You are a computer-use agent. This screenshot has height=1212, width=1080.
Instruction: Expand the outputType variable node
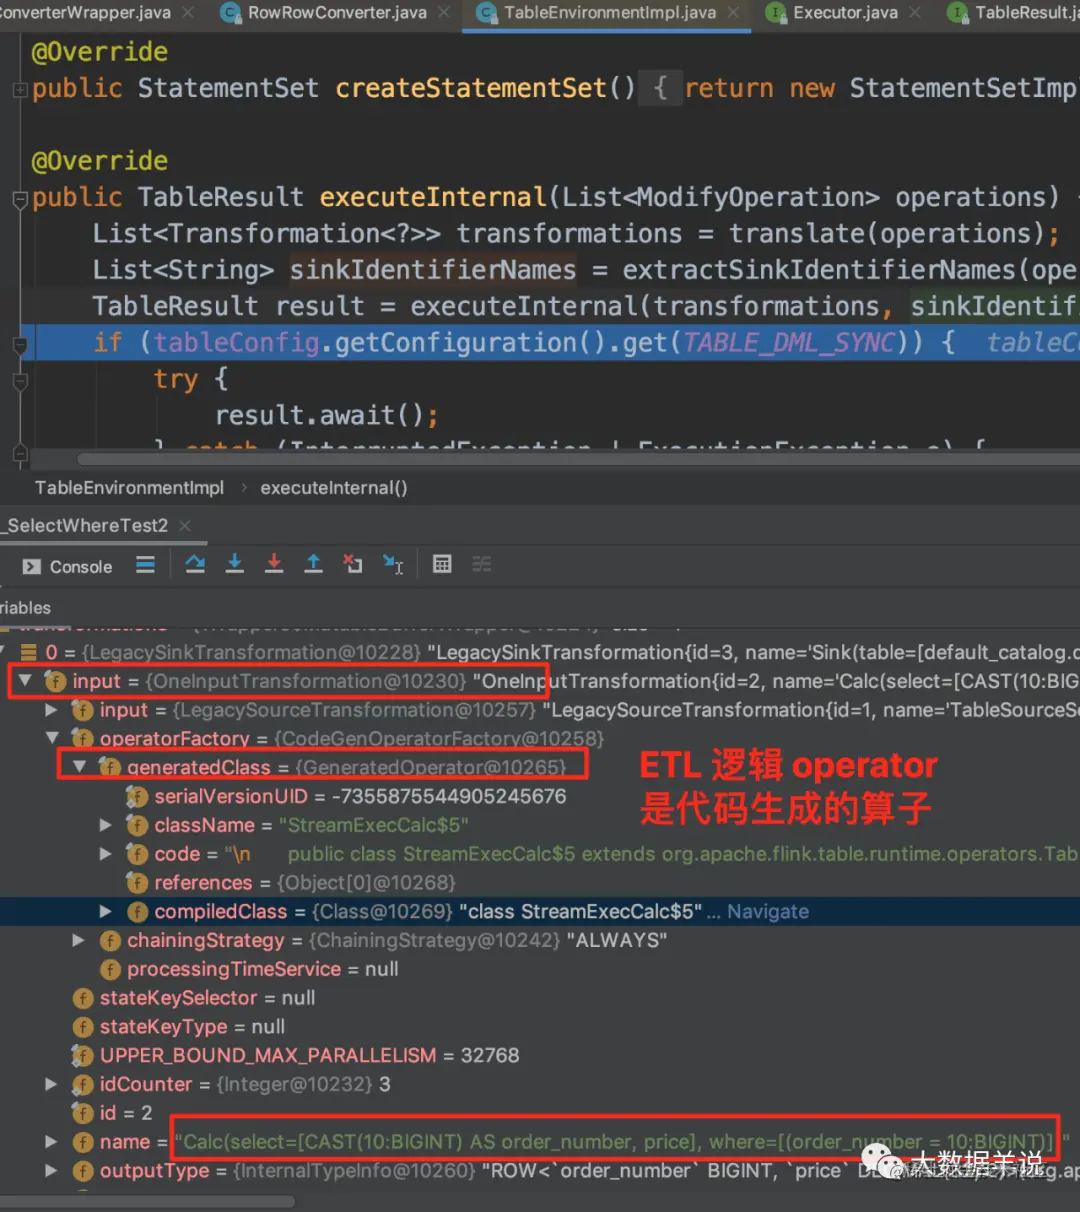click(x=51, y=1170)
